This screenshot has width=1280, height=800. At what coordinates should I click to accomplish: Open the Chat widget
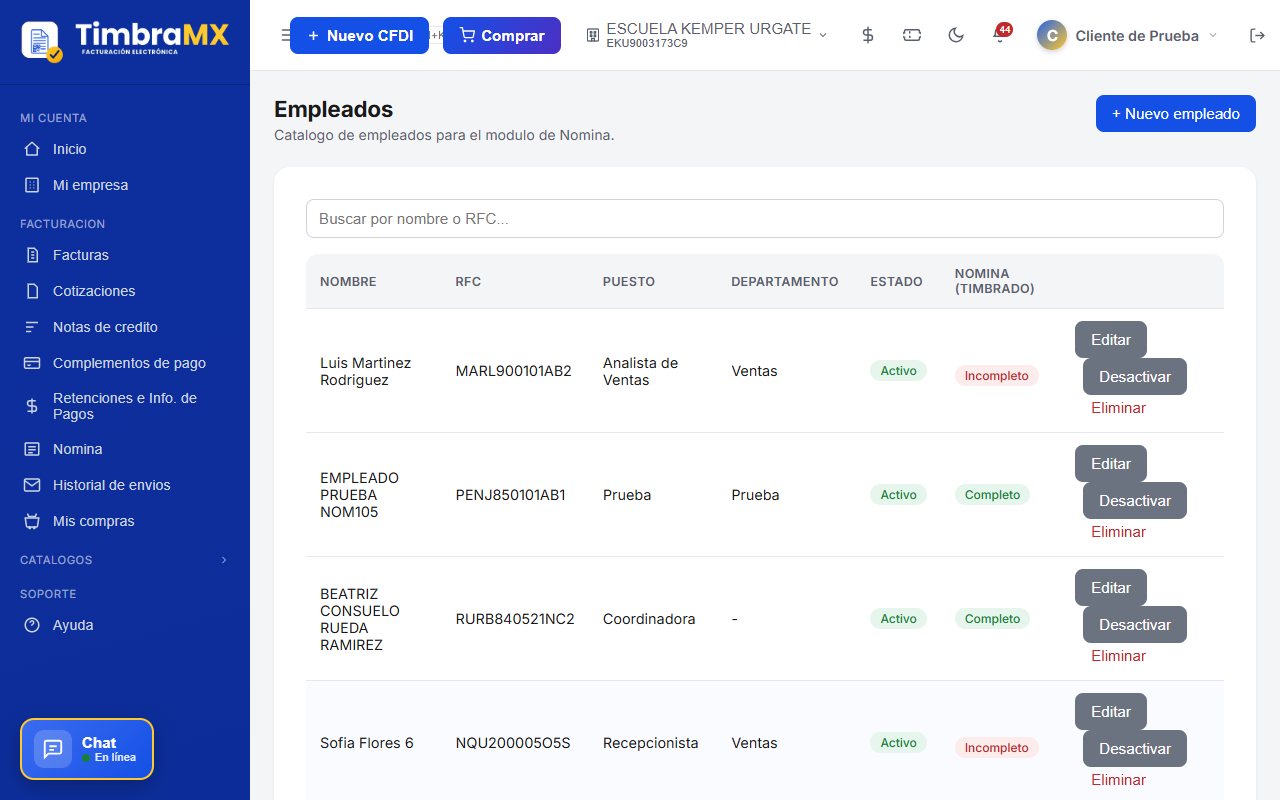click(x=87, y=749)
